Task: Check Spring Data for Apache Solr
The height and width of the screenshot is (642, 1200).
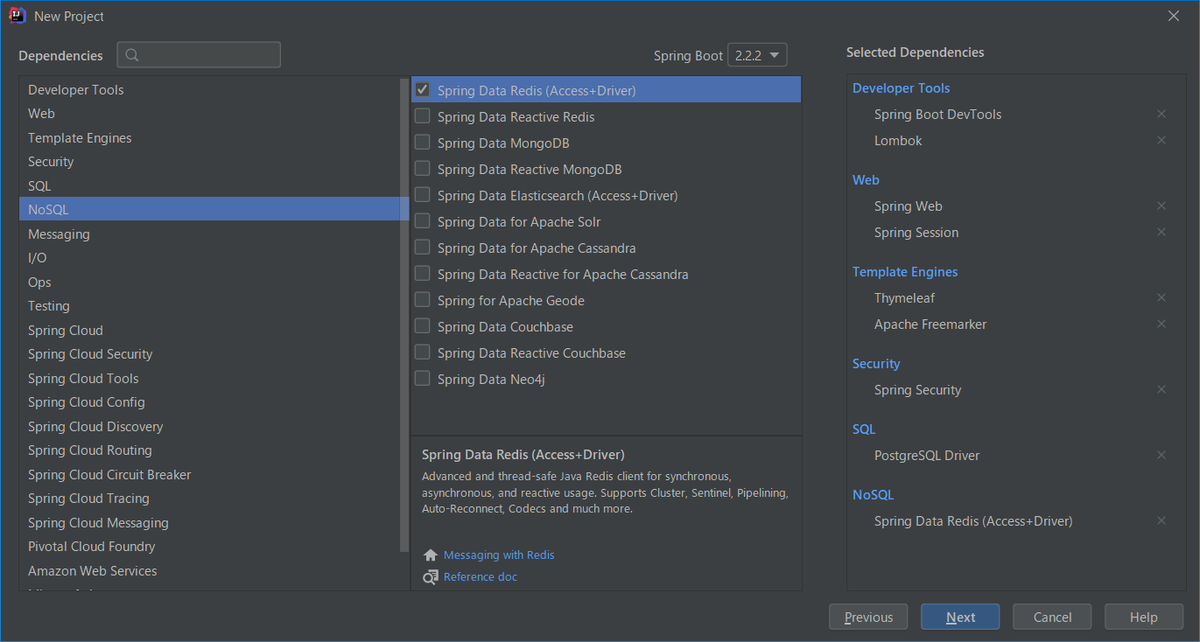Action: [422, 221]
